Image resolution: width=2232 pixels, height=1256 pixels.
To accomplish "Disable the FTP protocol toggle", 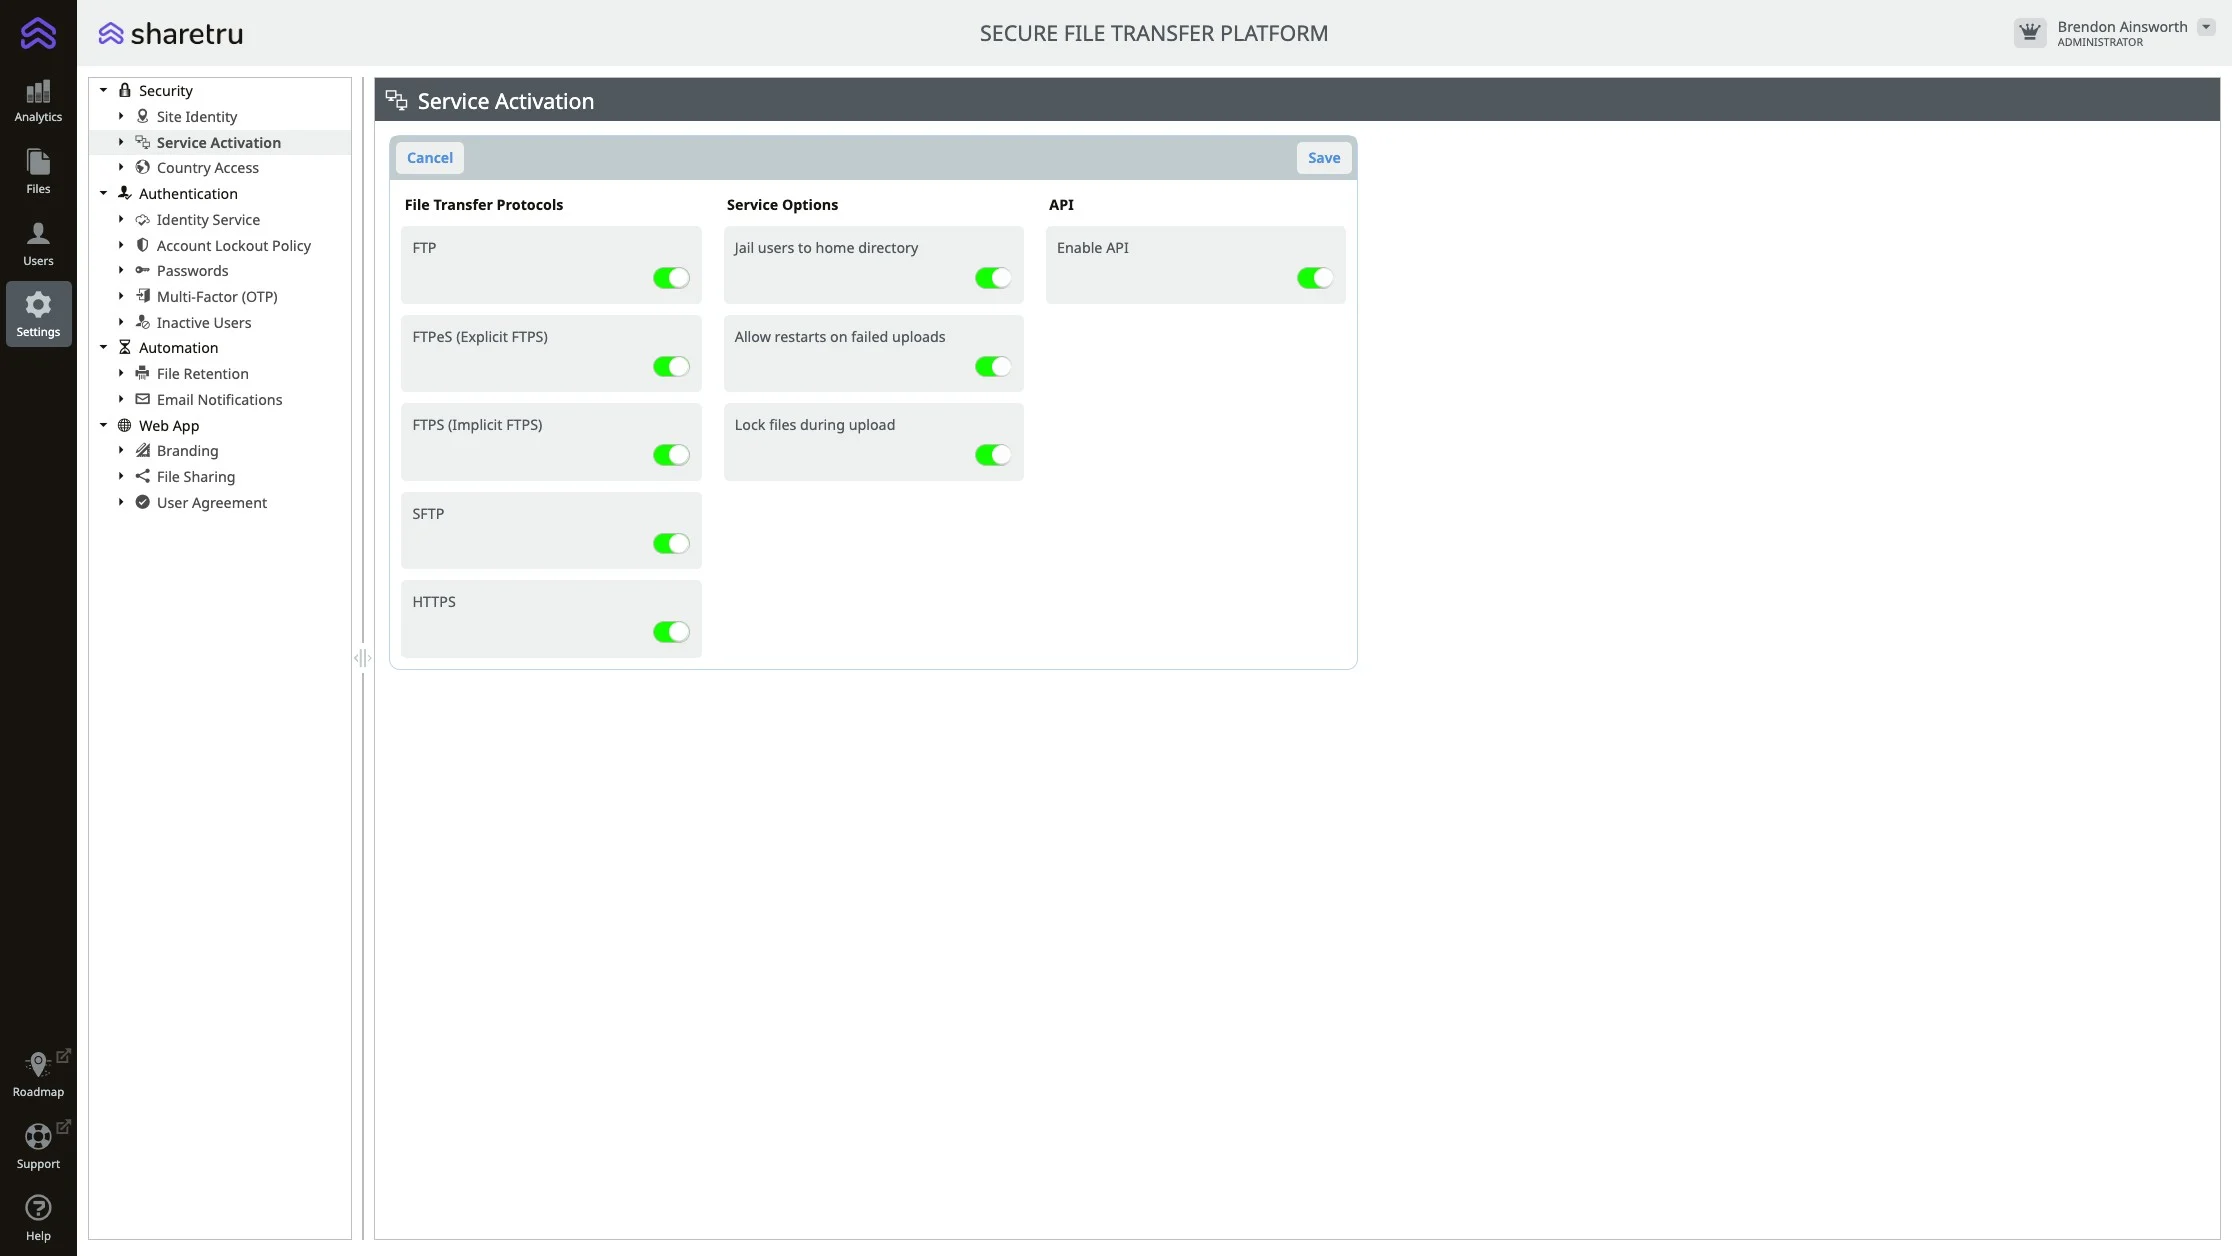I will (x=671, y=278).
